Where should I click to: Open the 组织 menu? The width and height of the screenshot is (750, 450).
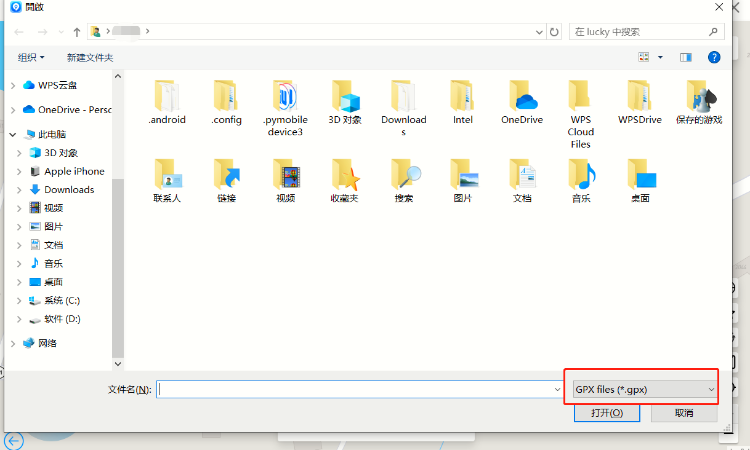tap(31, 57)
